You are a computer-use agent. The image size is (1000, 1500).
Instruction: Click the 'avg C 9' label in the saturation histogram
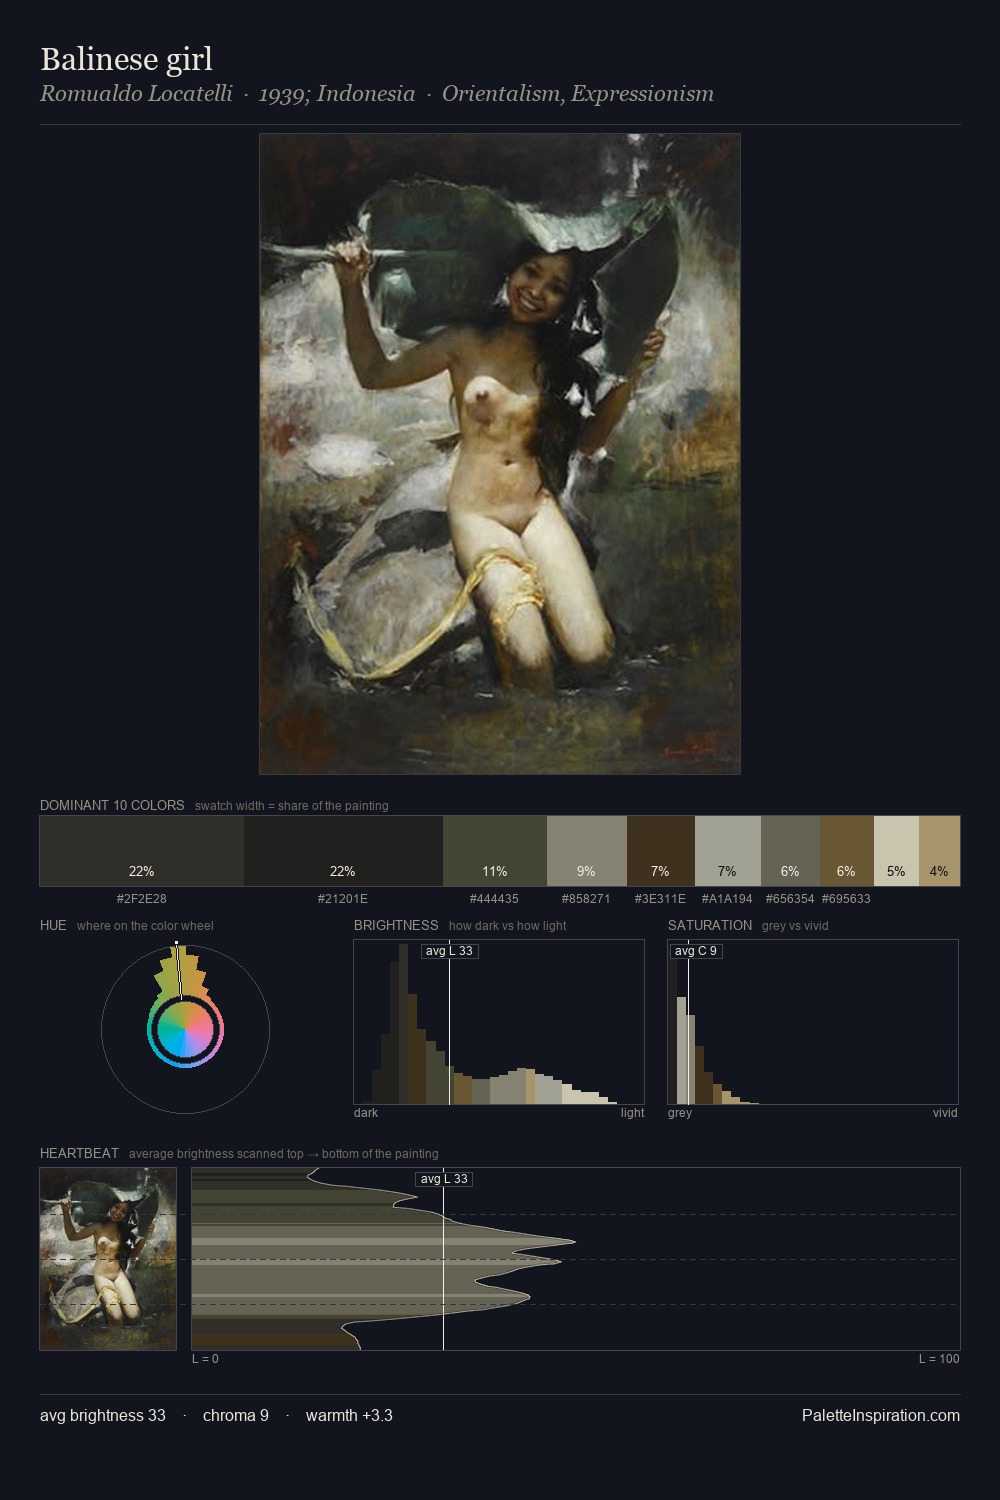click(695, 951)
